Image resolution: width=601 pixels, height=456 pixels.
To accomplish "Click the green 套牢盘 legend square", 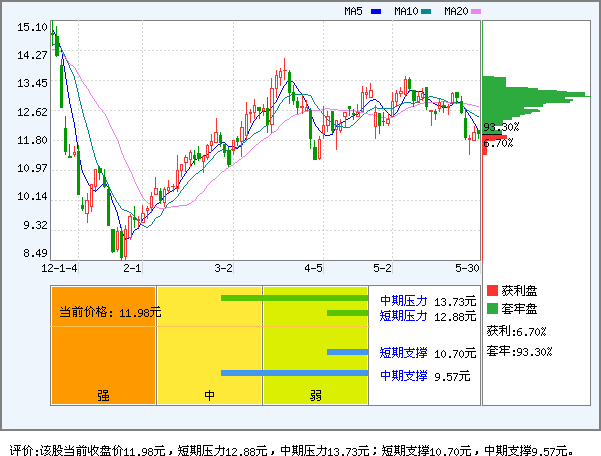I will [492, 309].
